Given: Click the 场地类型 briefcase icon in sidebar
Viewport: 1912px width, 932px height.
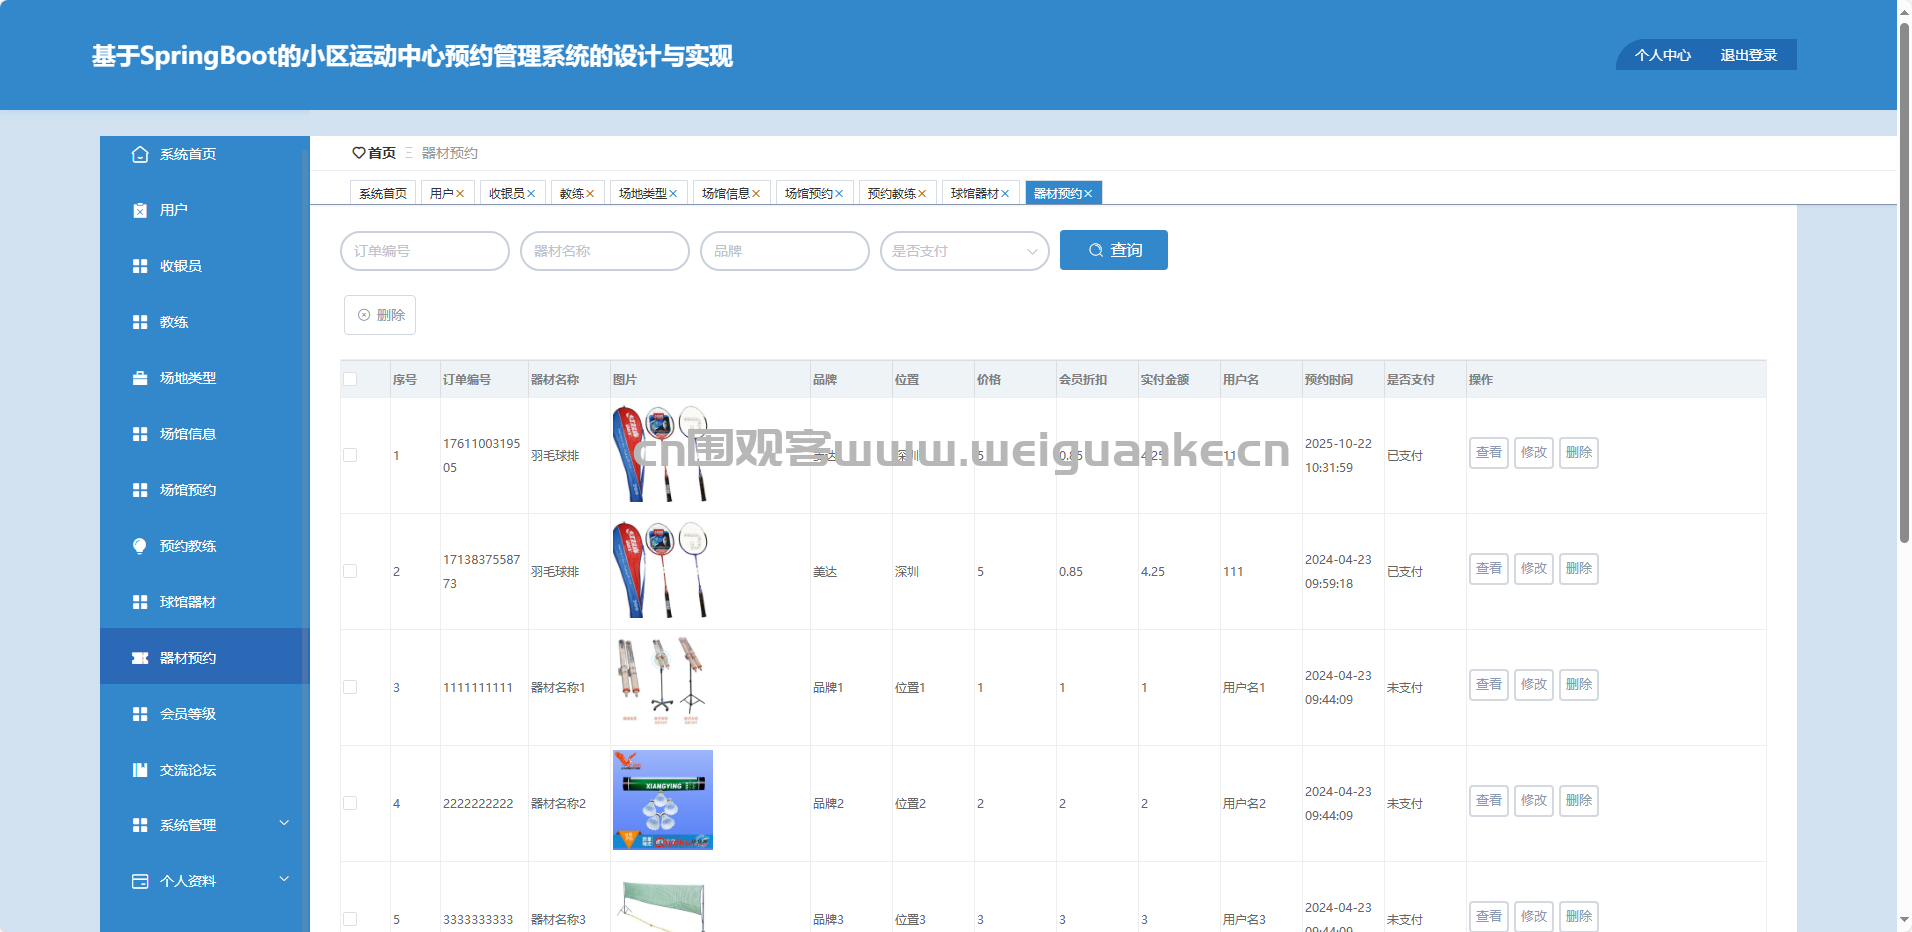Looking at the screenshot, I should 140,378.
